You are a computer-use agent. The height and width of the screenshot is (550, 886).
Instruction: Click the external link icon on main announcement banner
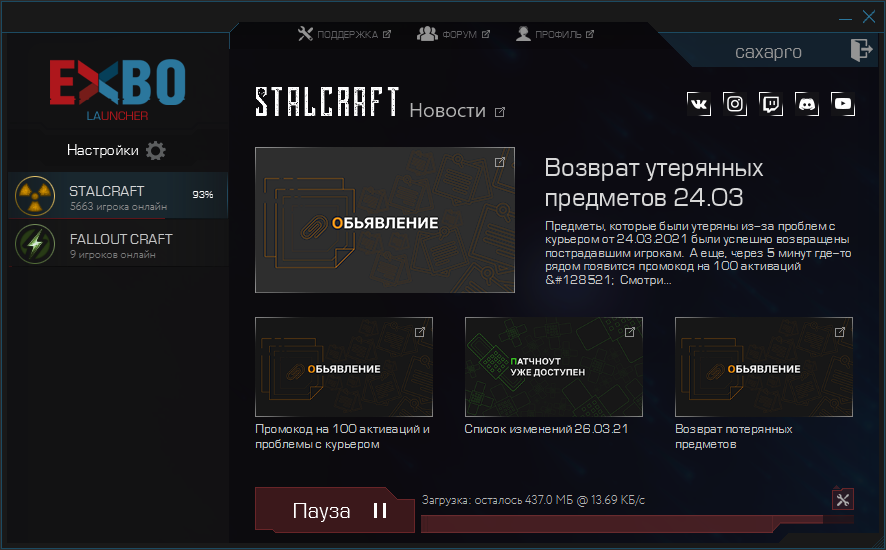pos(500,162)
